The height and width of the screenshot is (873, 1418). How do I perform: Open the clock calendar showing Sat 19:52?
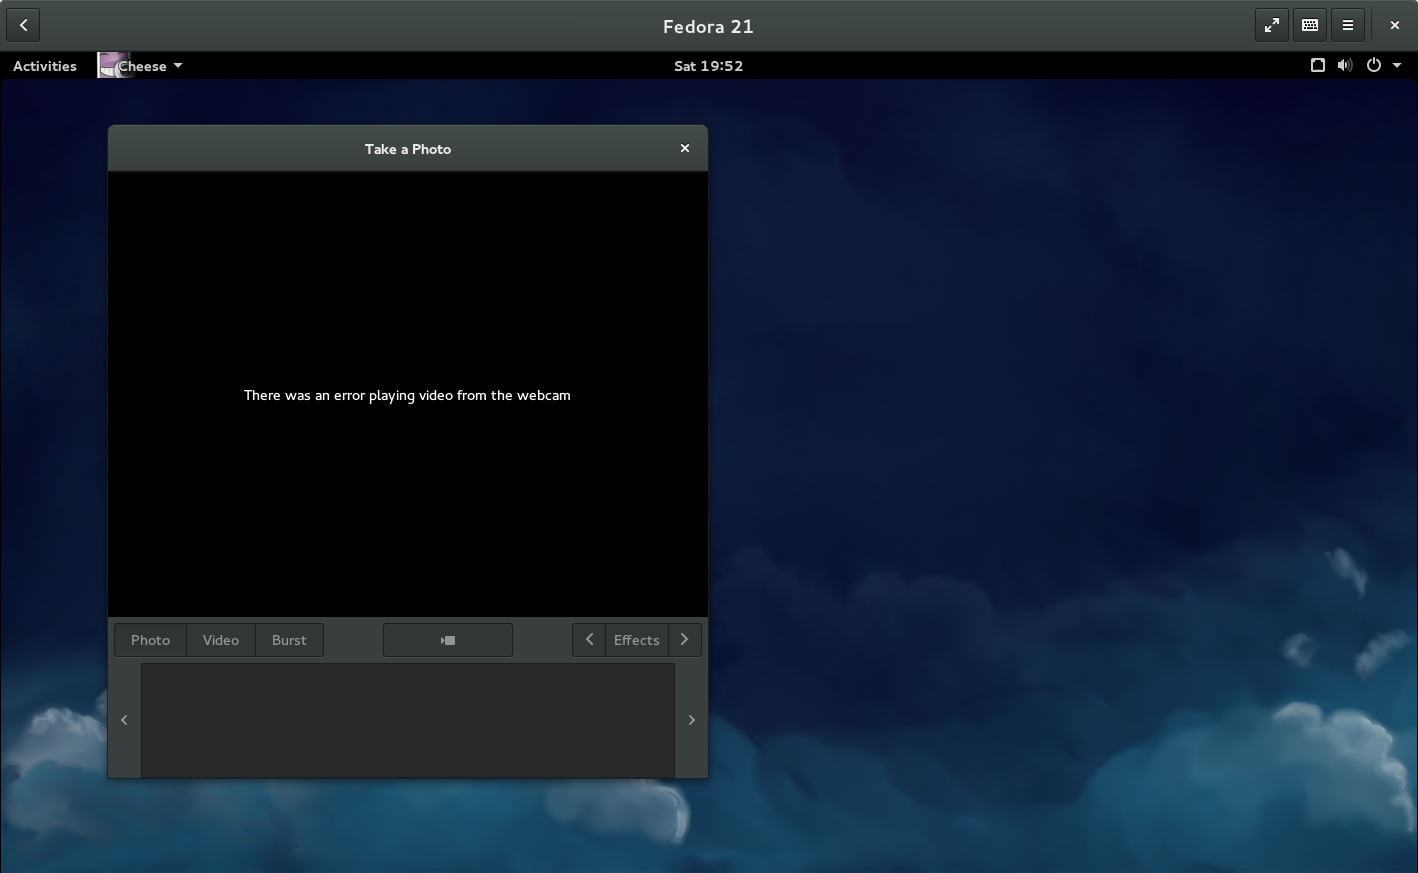pyautogui.click(x=708, y=66)
